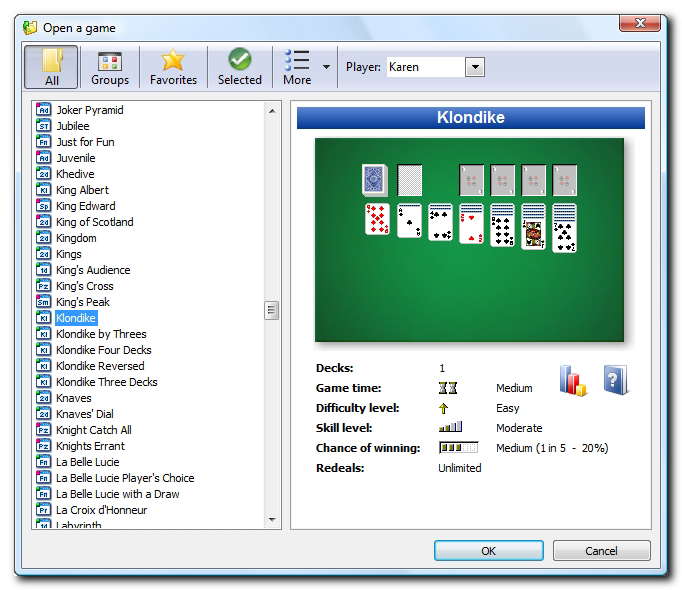
Task: Show all games with the All button
Action: (51, 67)
